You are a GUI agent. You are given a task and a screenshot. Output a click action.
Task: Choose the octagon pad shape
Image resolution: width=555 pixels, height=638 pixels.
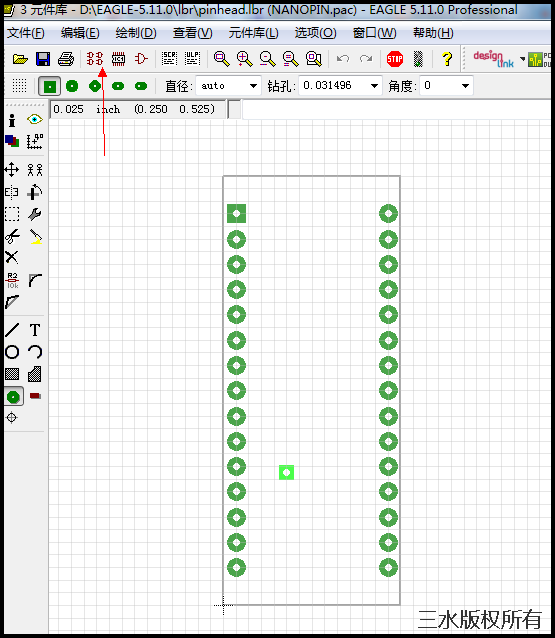(95, 86)
